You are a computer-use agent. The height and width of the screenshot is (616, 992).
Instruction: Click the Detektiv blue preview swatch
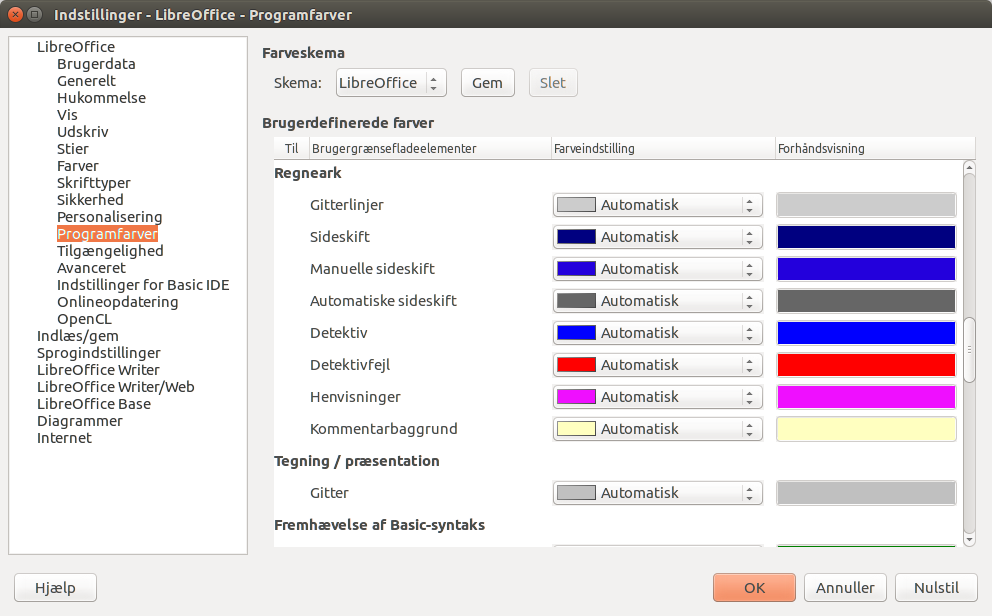click(x=866, y=333)
